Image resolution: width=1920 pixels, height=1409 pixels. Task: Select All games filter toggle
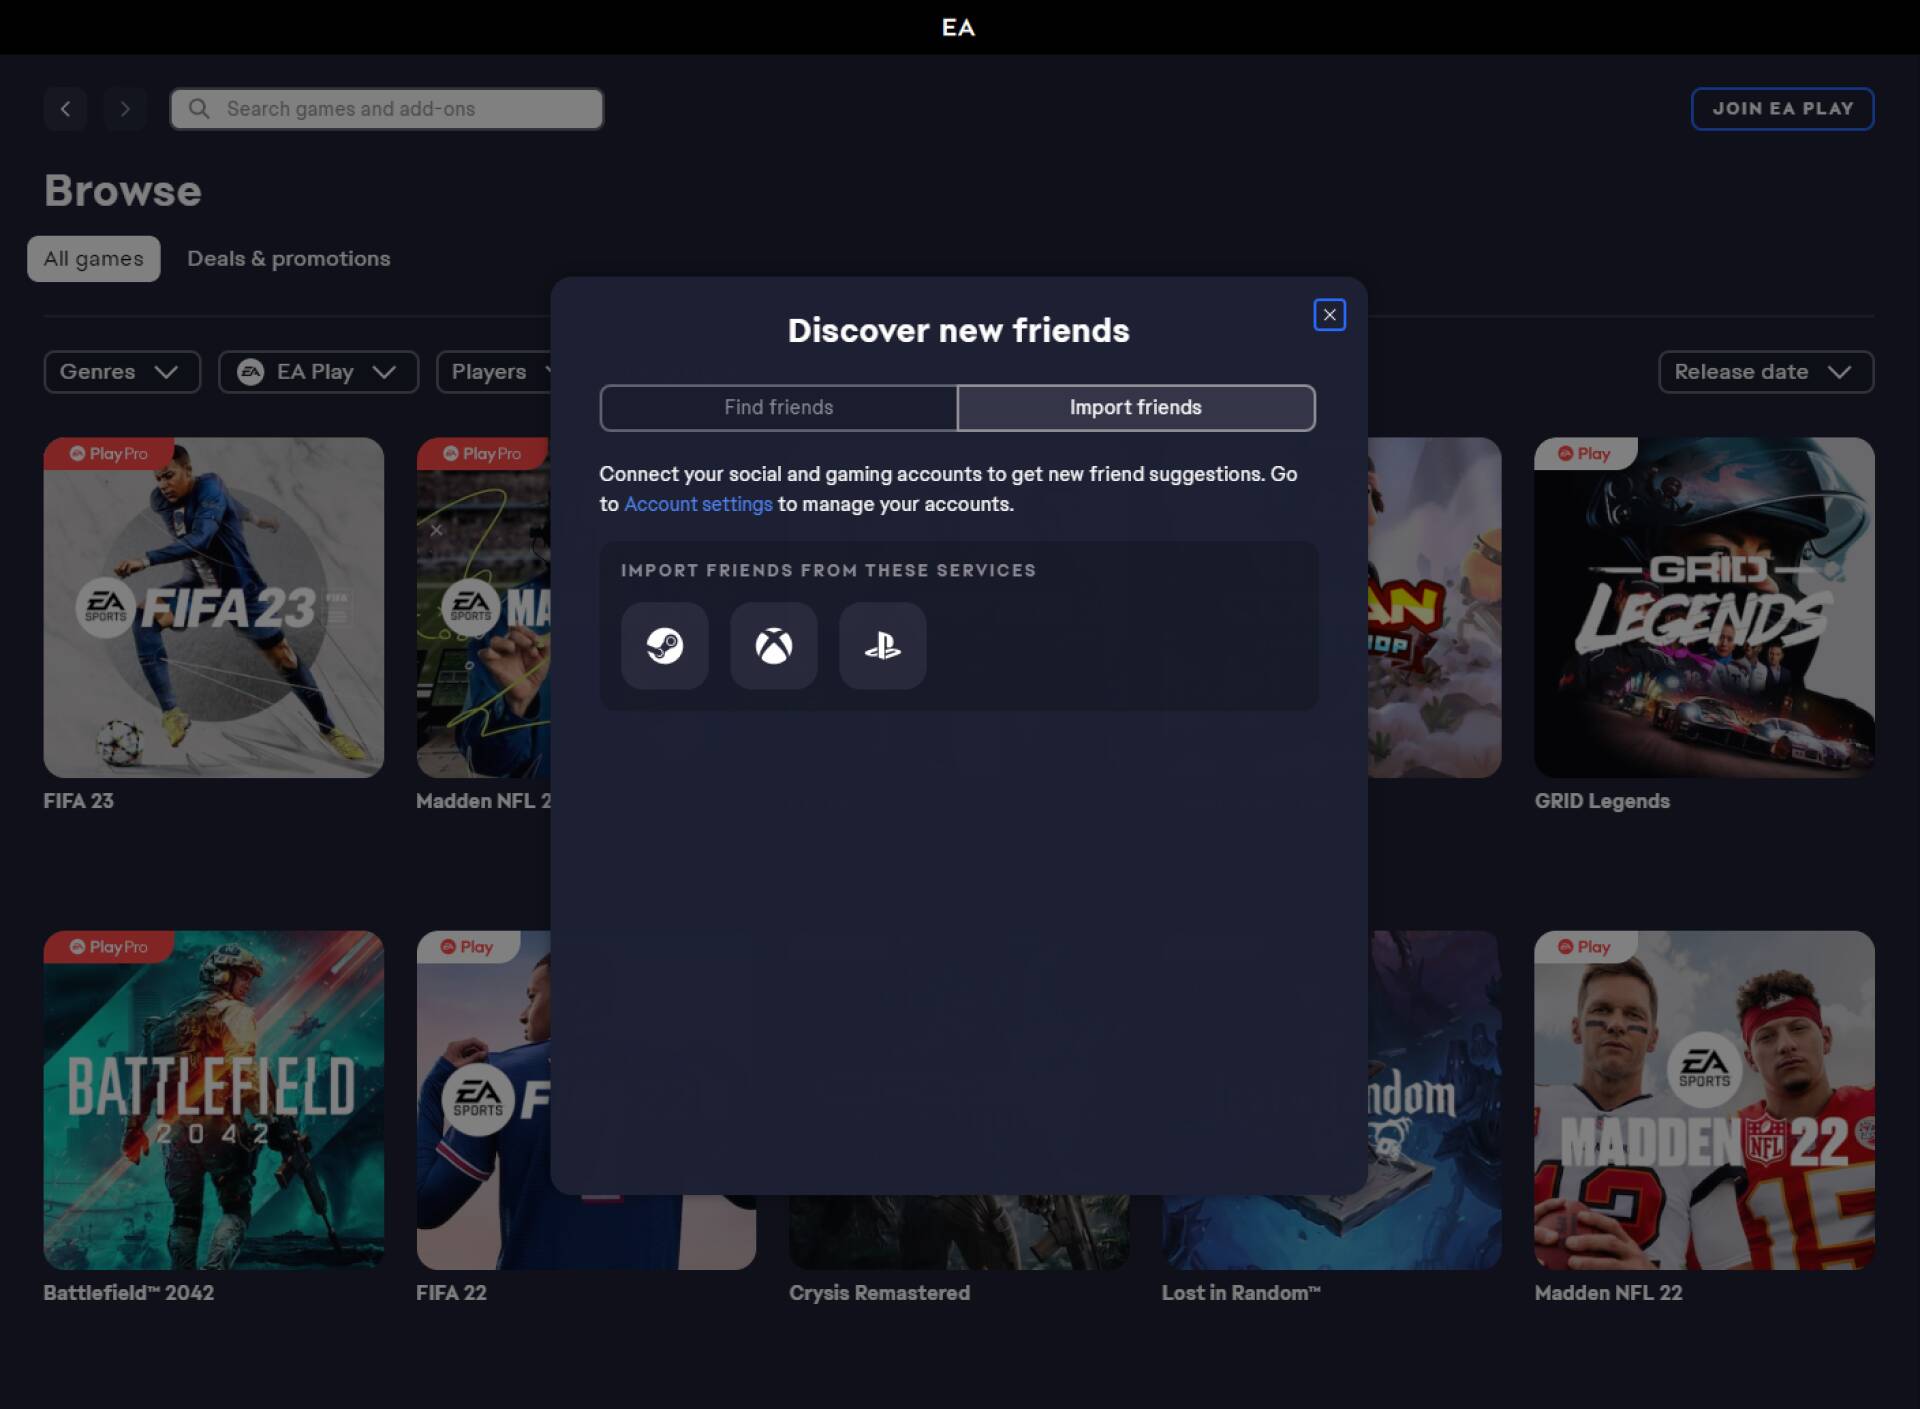[x=92, y=258]
